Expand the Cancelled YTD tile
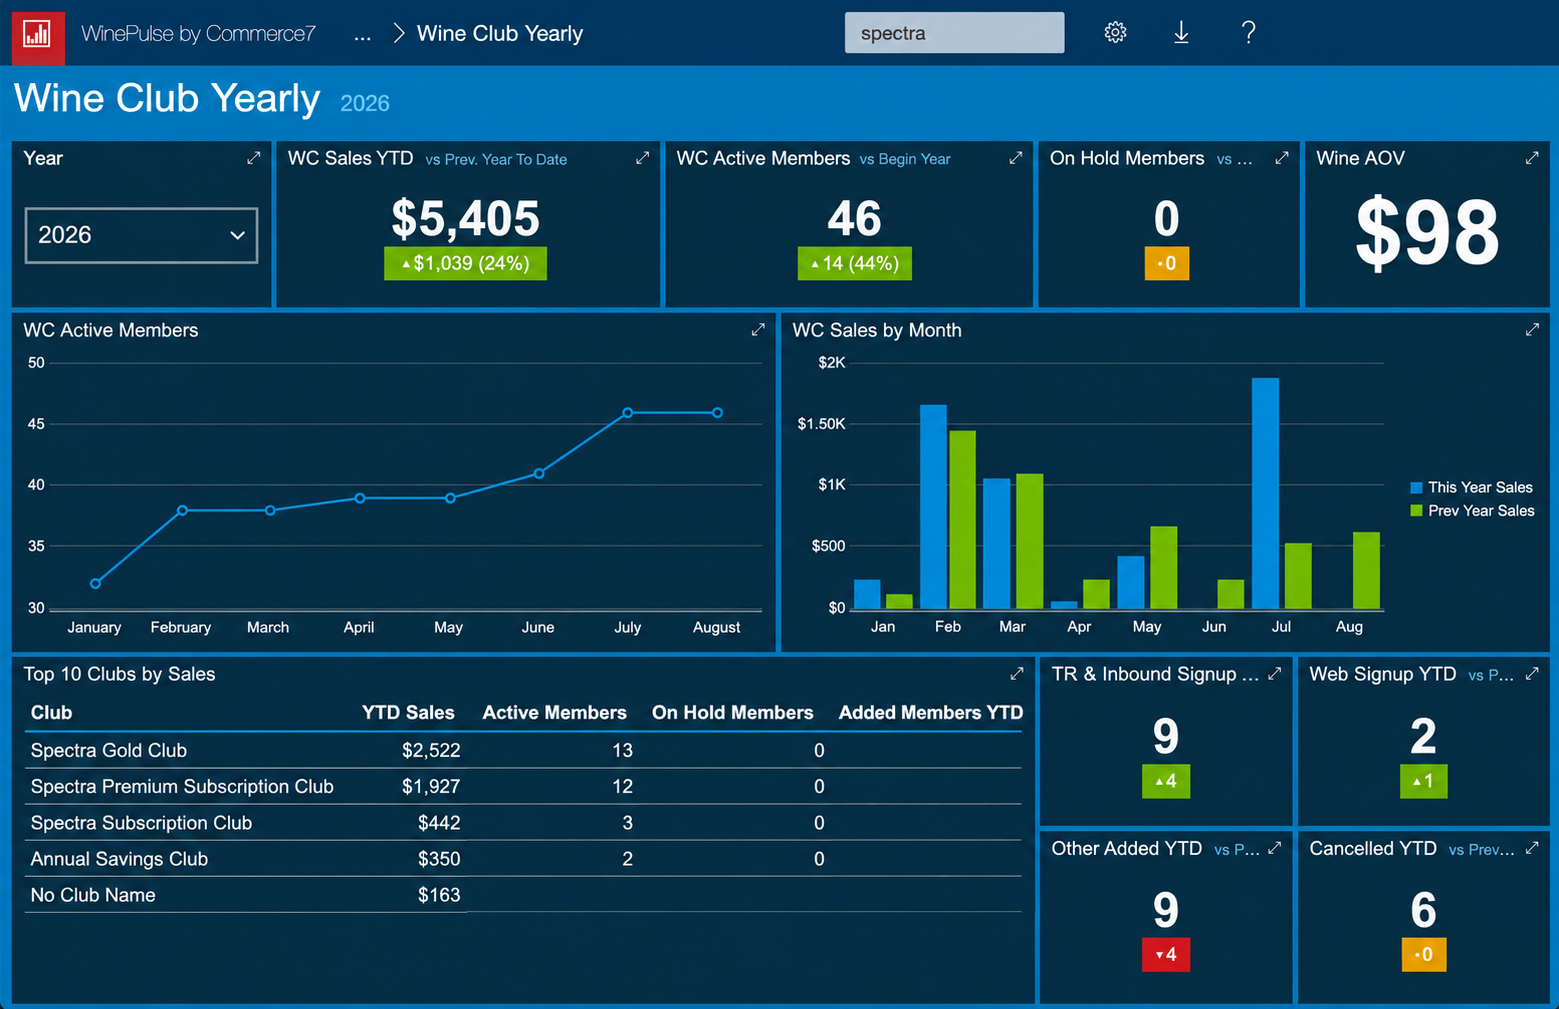This screenshot has width=1559, height=1009. tap(1532, 848)
